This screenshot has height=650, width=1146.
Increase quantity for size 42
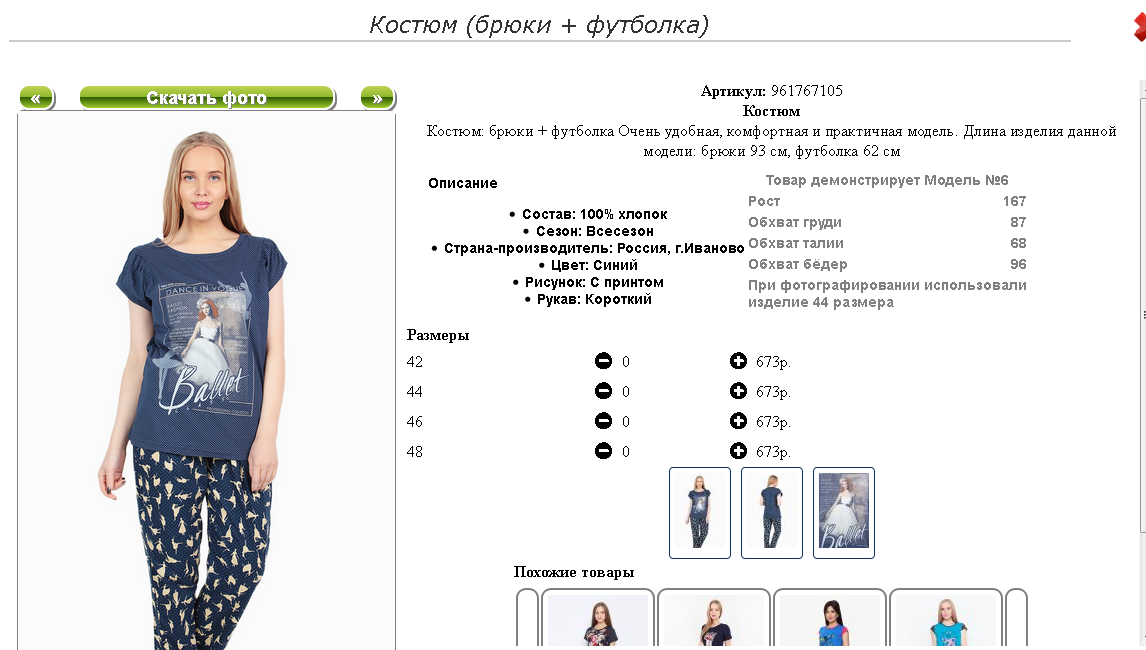738,360
